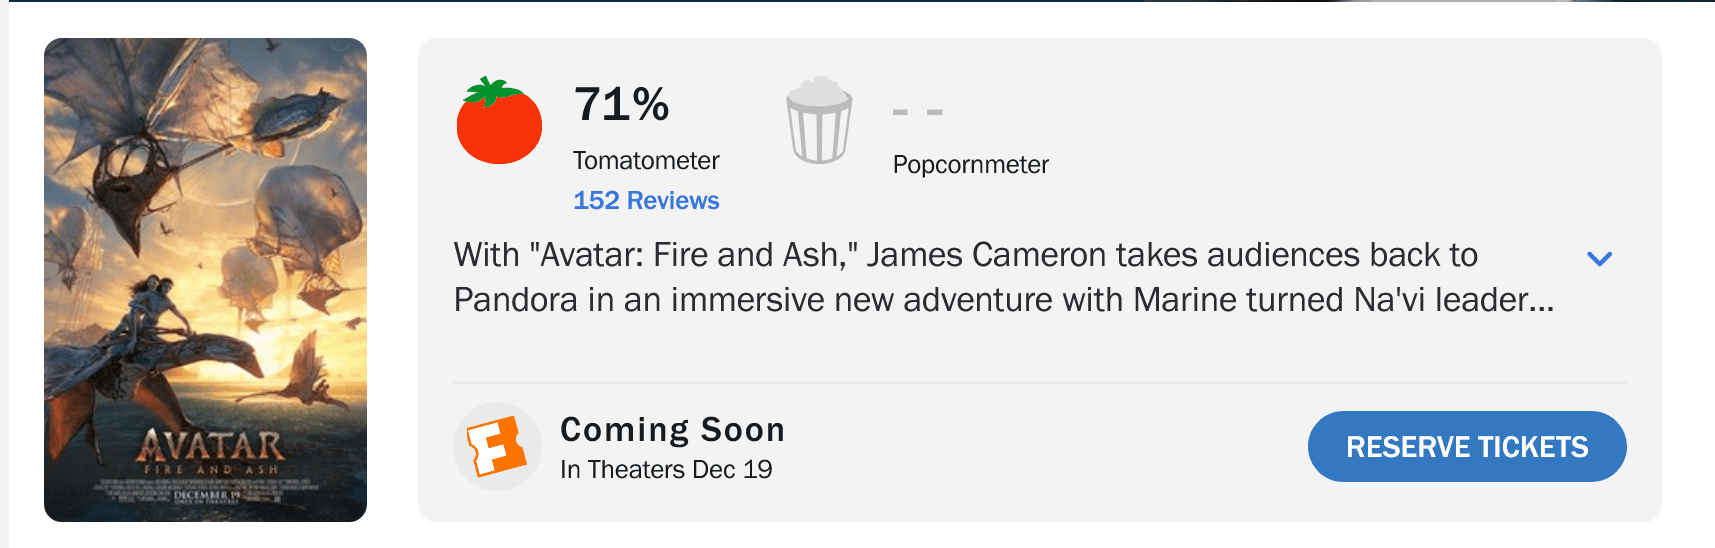Screen dimensions: 1715x548
Task: Click the word Pandora in synopsis
Action: click(515, 301)
